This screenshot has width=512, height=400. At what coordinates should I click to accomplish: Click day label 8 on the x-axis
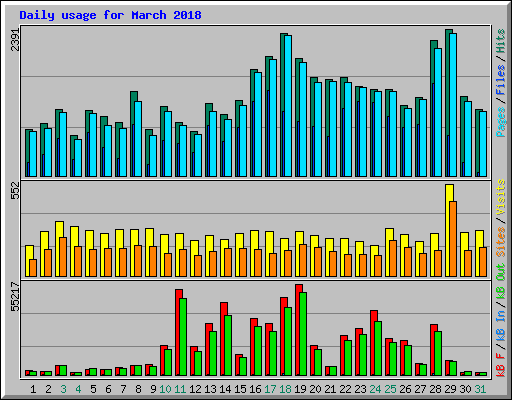(138, 389)
